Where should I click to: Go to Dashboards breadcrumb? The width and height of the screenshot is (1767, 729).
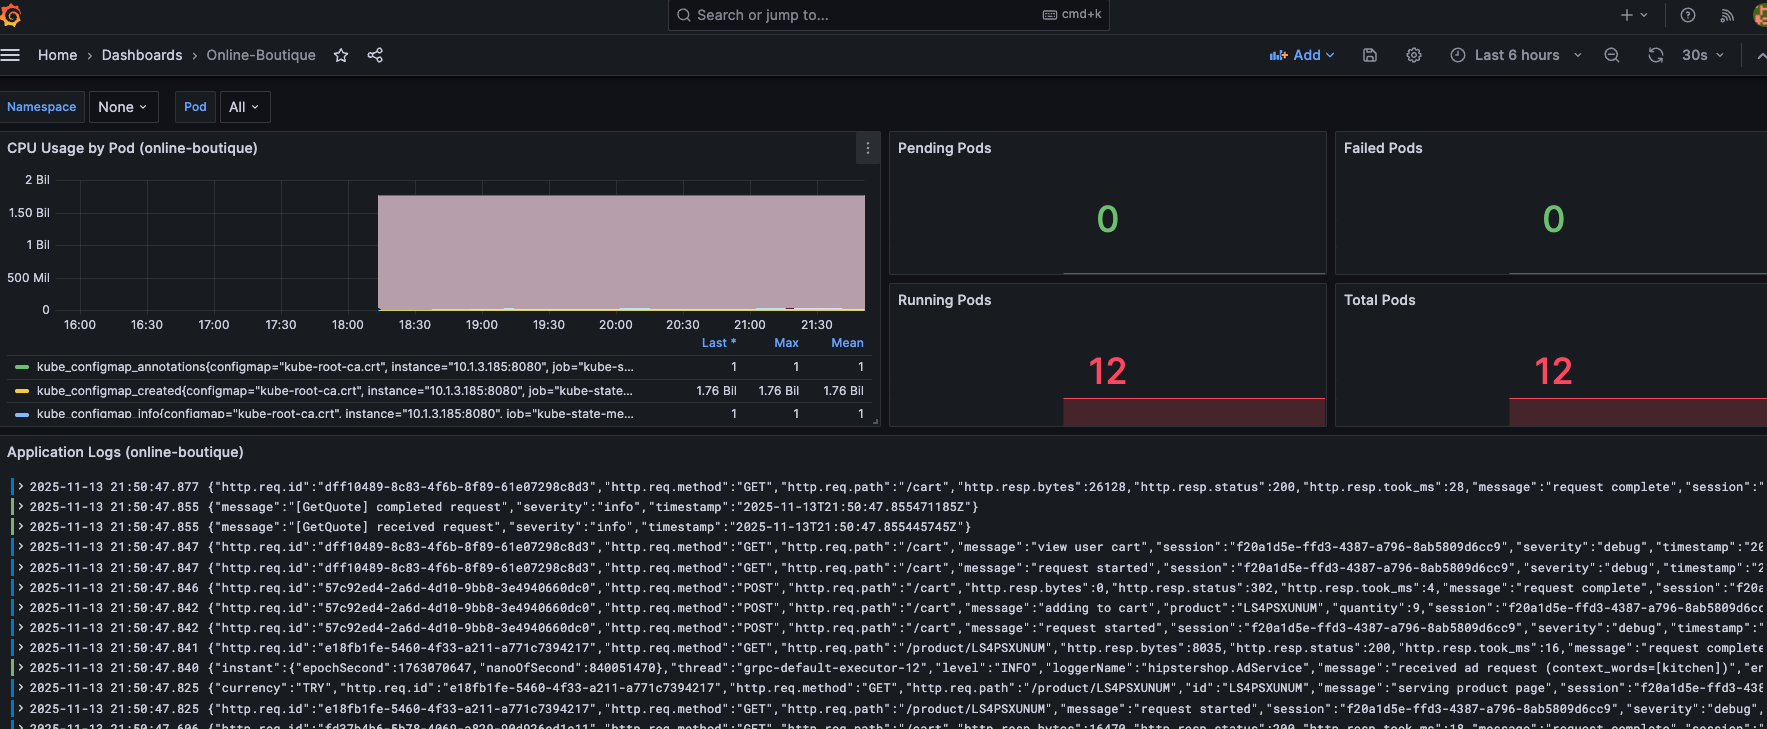[x=142, y=55]
